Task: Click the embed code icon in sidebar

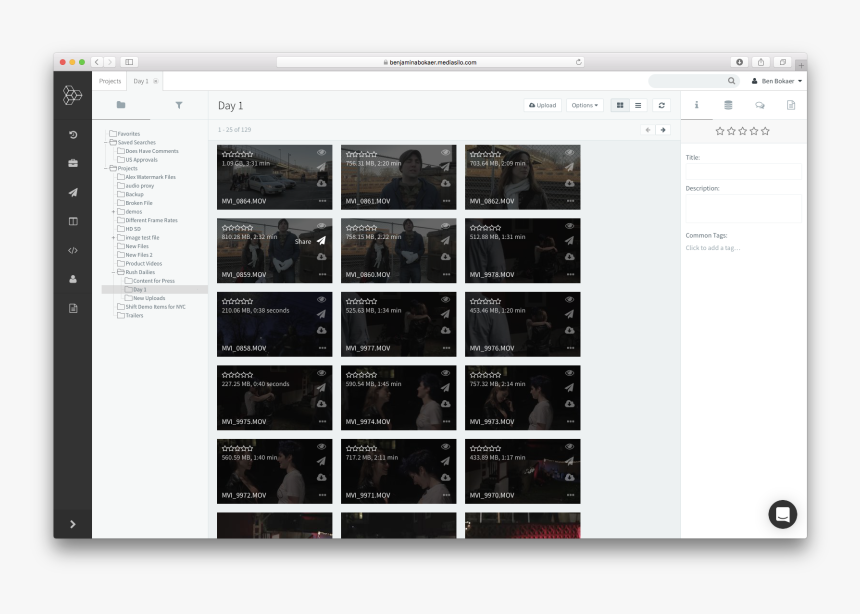Action: (72, 250)
